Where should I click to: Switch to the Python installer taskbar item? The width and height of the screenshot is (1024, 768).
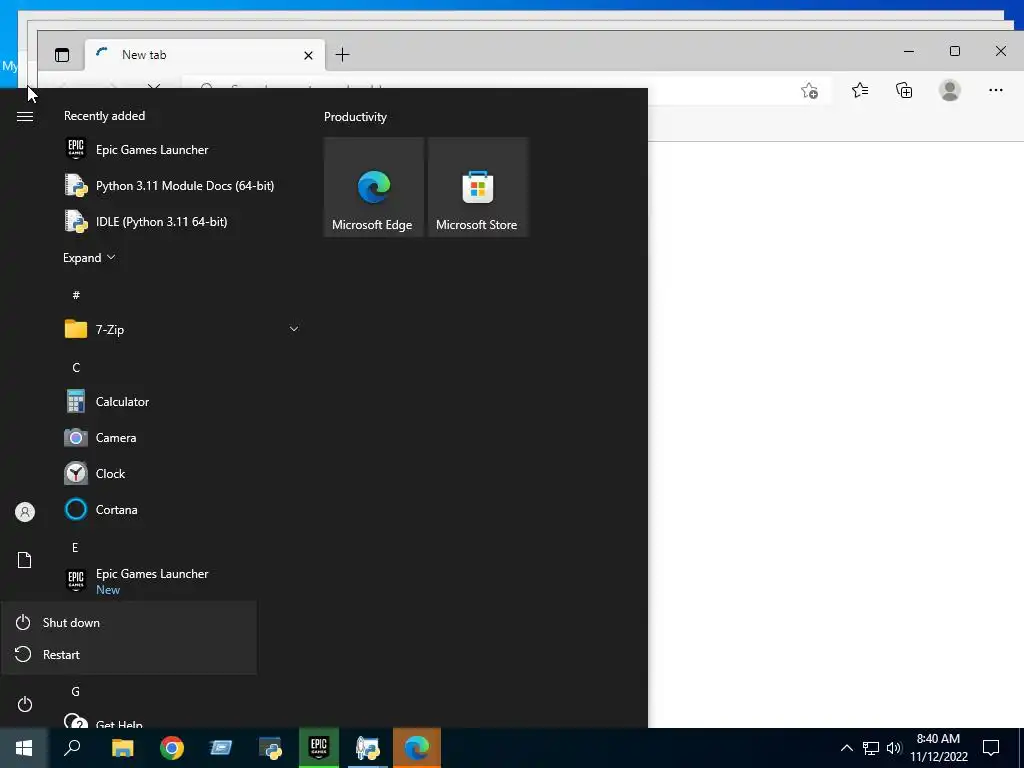368,748
